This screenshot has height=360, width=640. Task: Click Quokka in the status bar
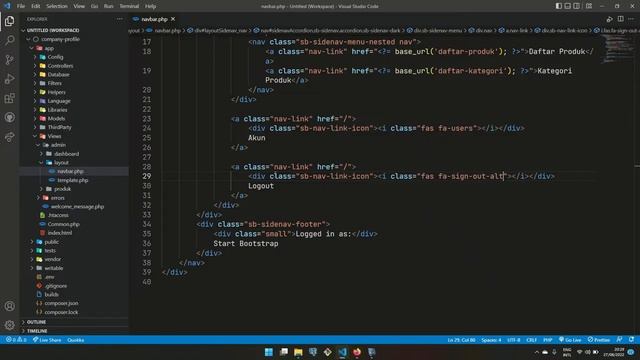(x=76, y=340)
